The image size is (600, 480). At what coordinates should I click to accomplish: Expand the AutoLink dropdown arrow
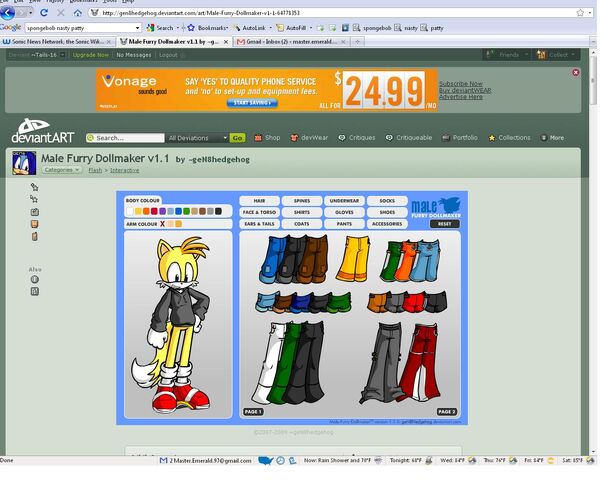[x=271, y=28]
